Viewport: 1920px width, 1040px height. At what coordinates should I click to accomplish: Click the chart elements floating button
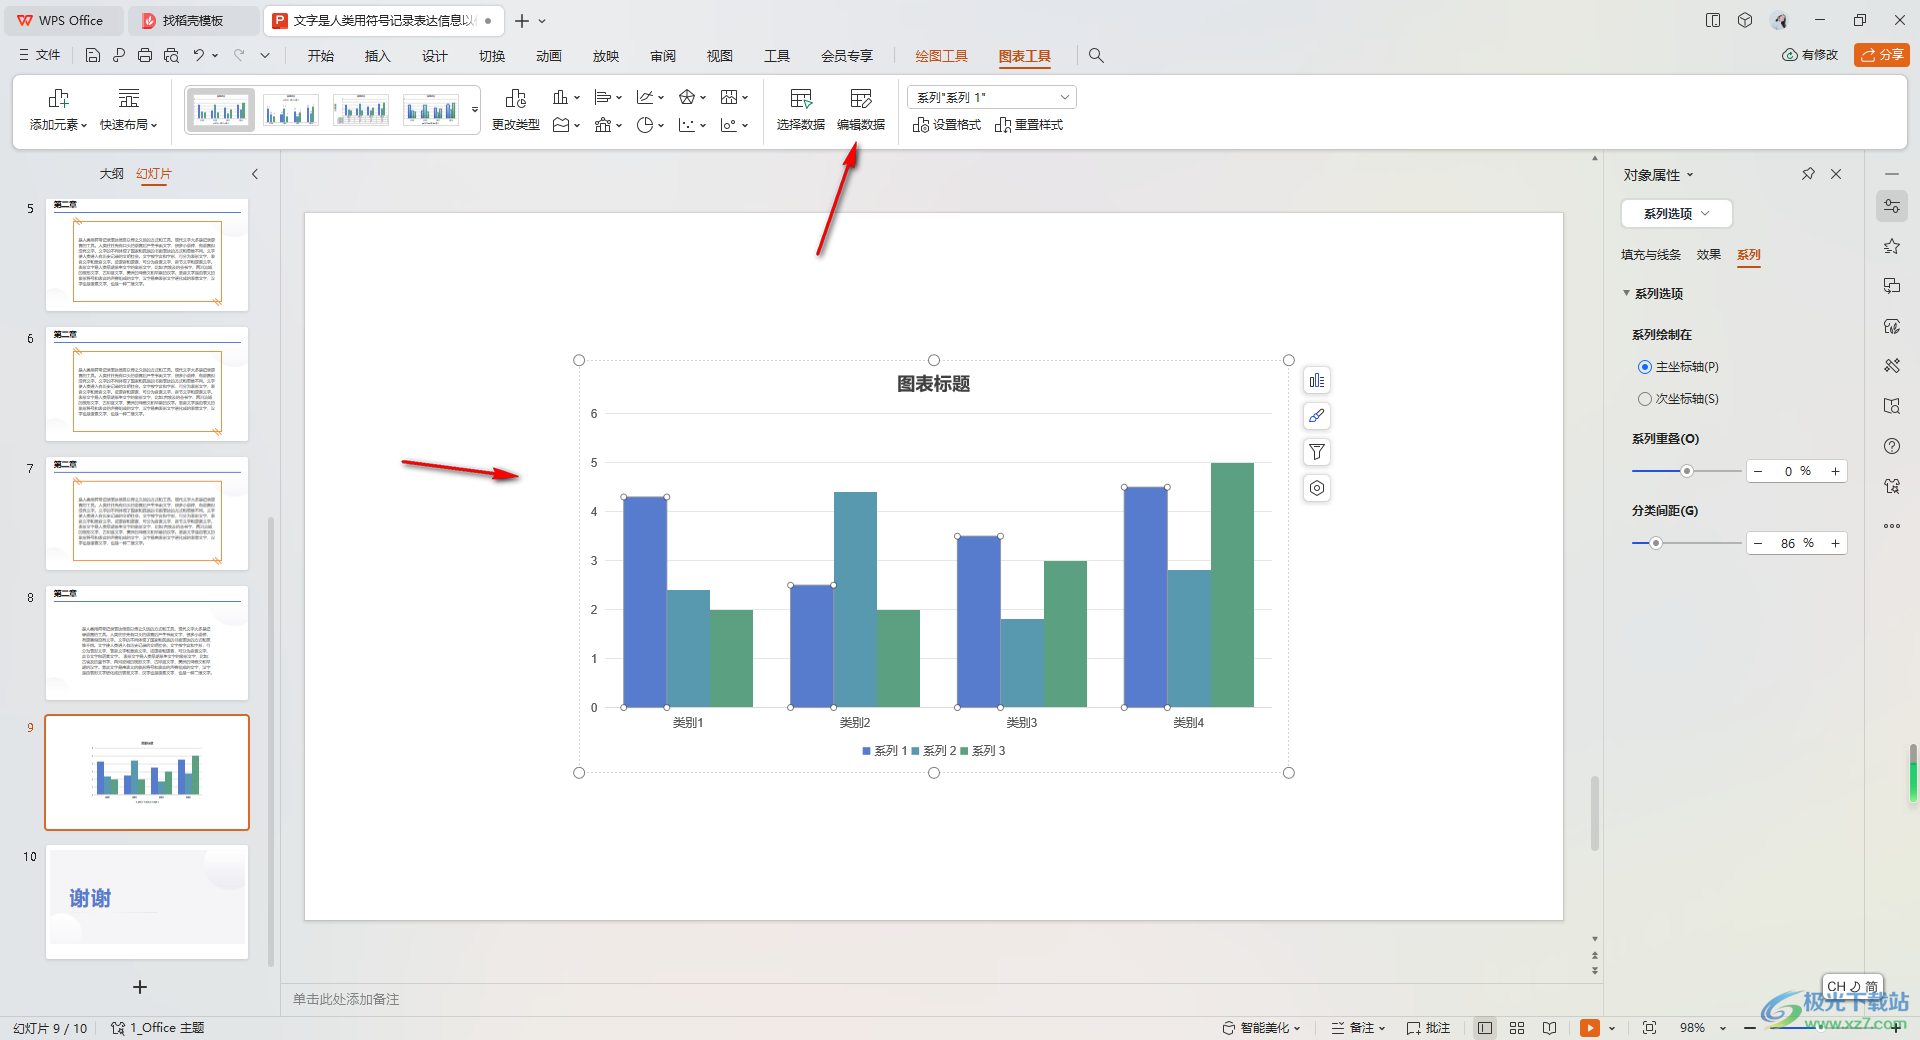[1317, 381]
